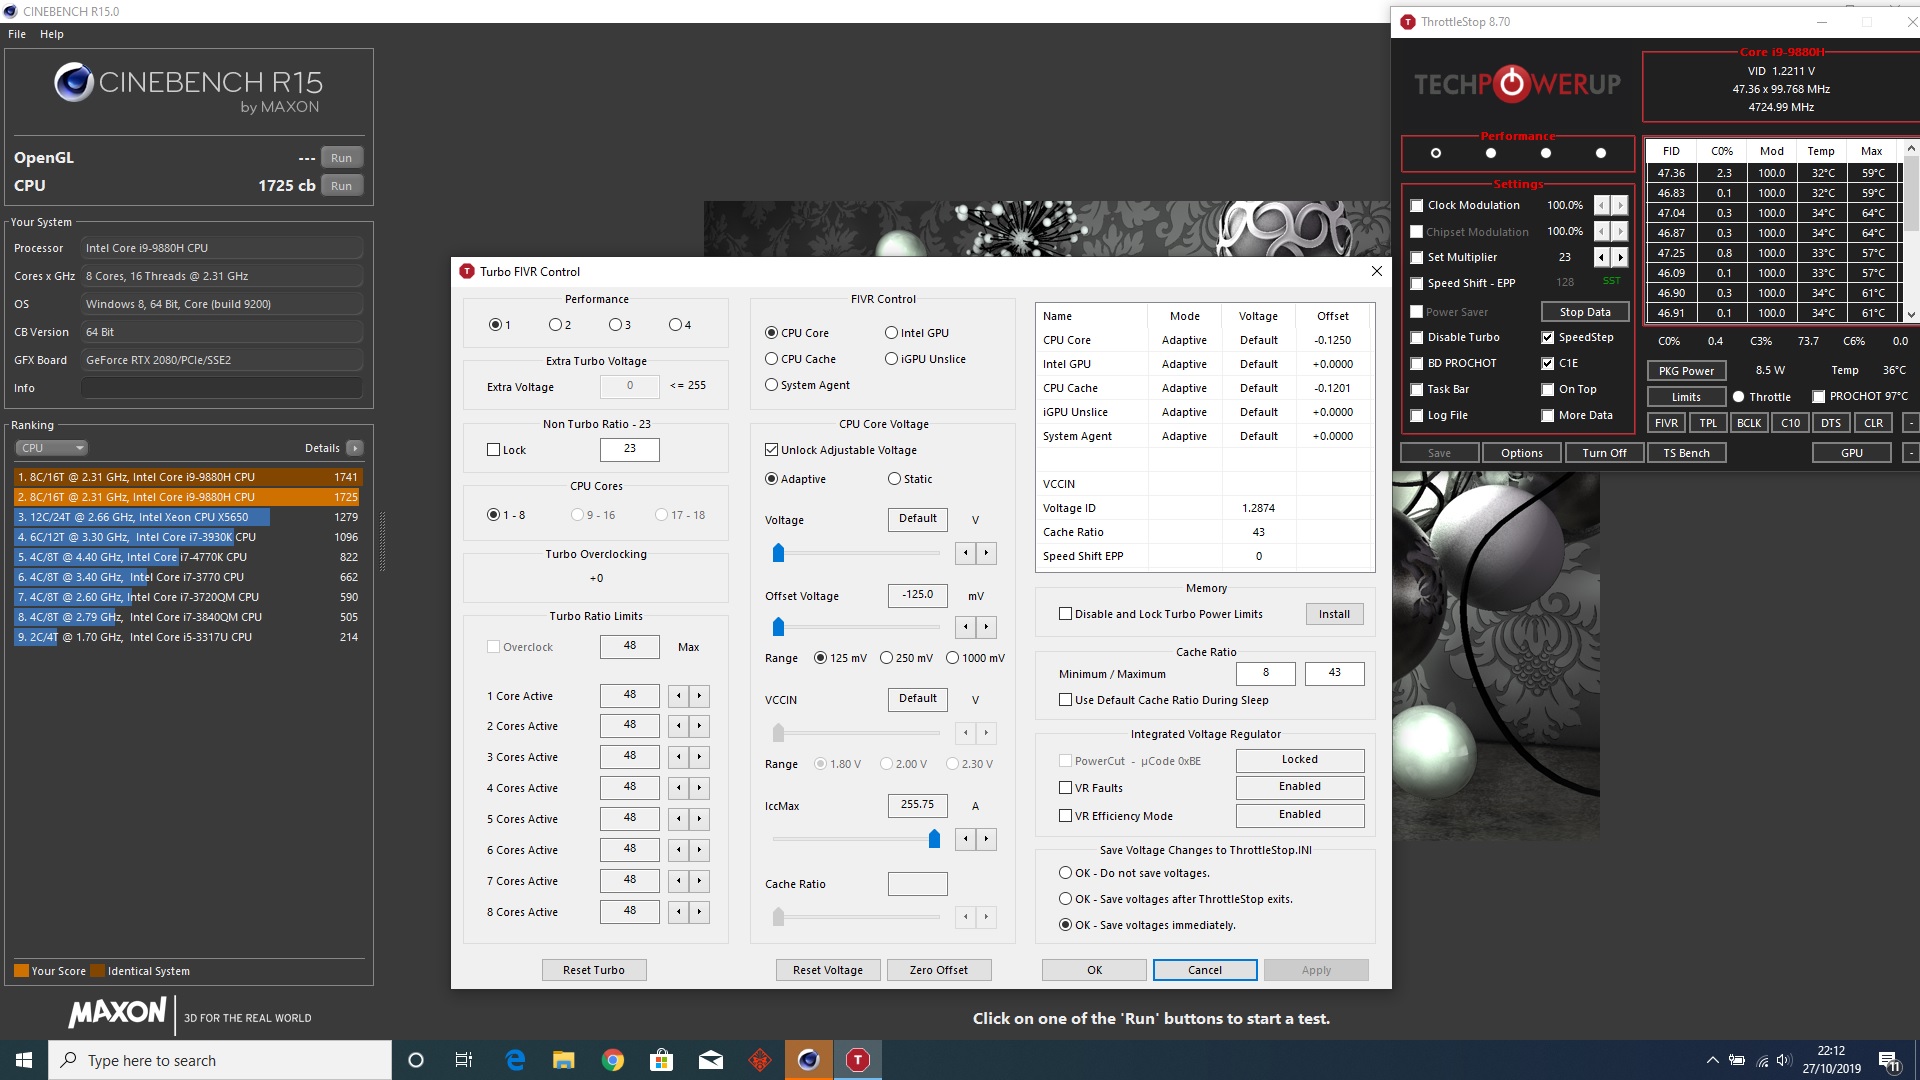Viewport: 1920px width, 1080px height.
Task: Click the Non Turbo Ratio input field
Action: click(629, 449)
